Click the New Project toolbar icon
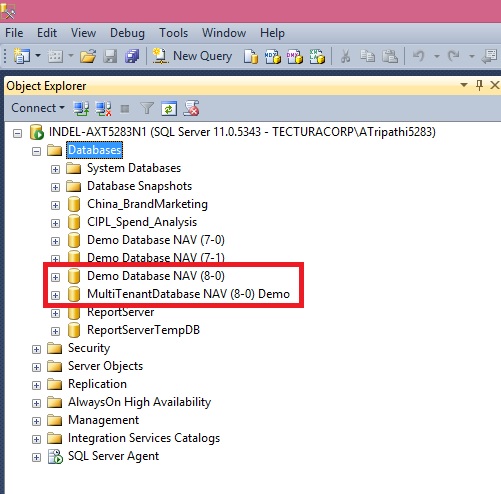The image size is (501, 494). point(22,56)
